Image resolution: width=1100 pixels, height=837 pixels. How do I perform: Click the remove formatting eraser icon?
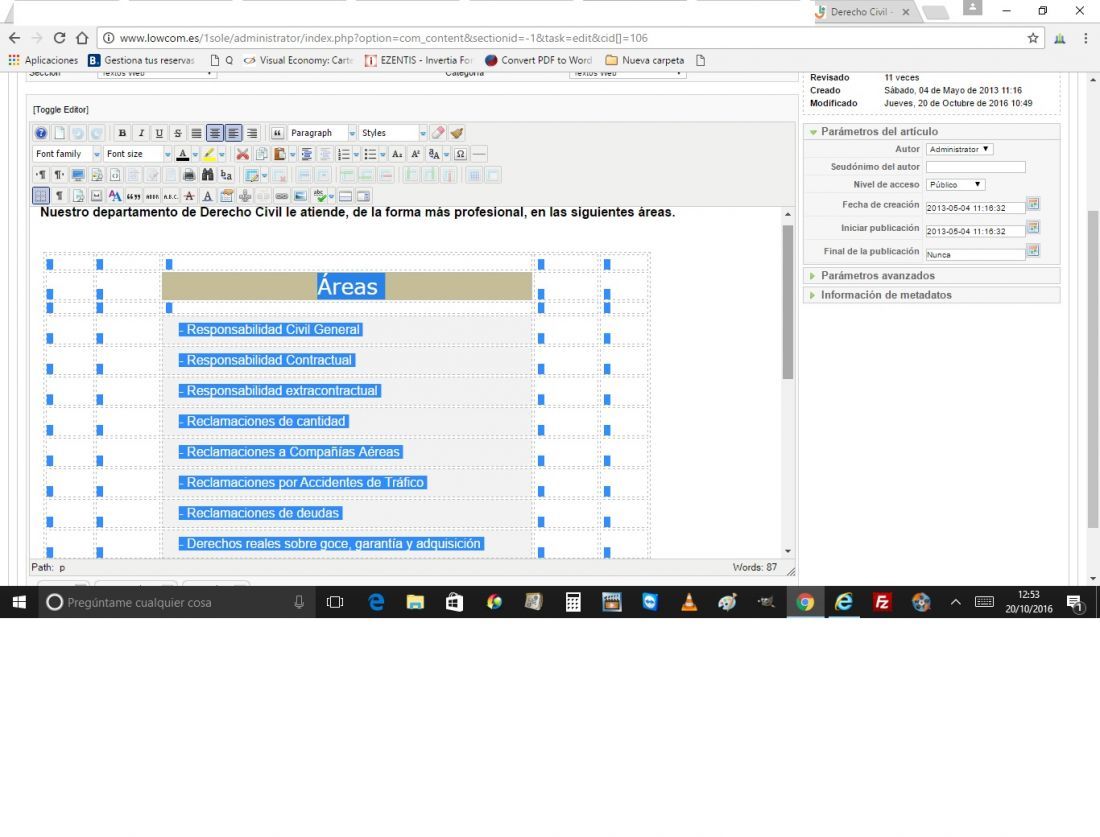click(438, 133)
